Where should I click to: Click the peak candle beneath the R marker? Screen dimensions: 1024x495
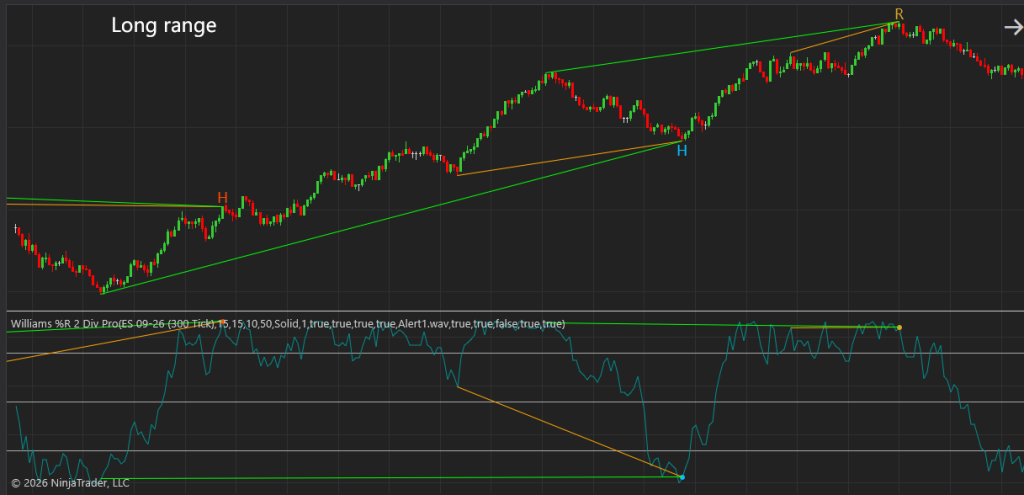tap(898, 25)
